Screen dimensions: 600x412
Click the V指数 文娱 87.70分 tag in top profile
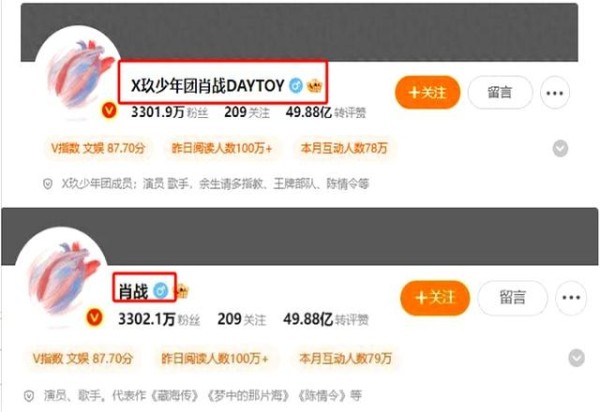[98, 148]
